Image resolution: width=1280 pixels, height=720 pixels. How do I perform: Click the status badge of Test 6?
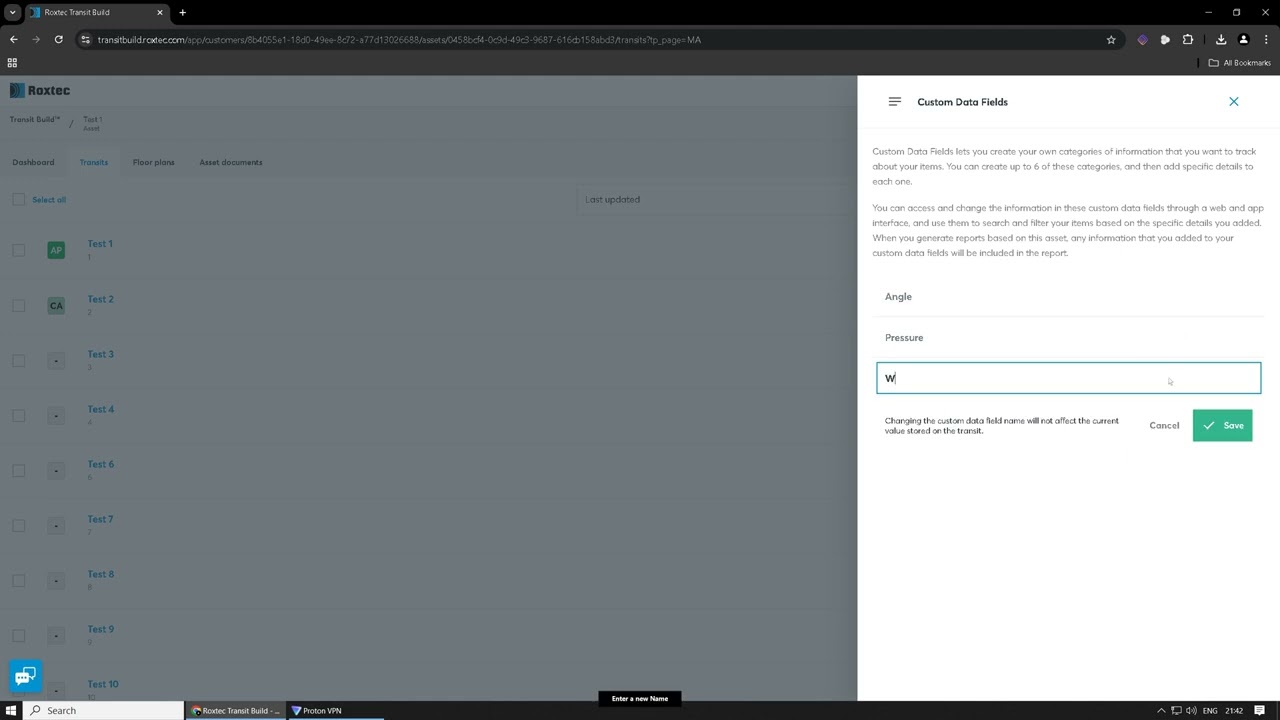click(56, 470)
